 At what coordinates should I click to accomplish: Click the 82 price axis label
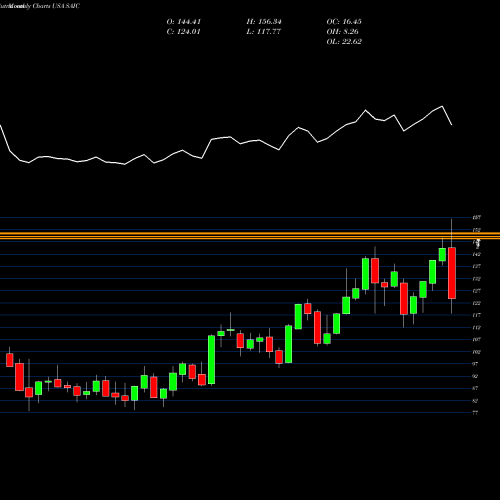click(x=476, y=400)
